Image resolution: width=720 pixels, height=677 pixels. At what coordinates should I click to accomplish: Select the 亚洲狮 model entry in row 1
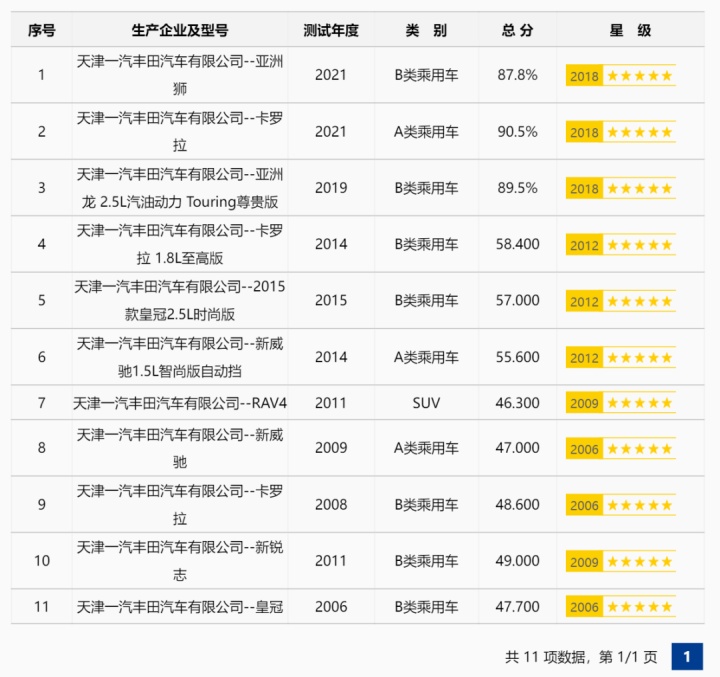180,74
